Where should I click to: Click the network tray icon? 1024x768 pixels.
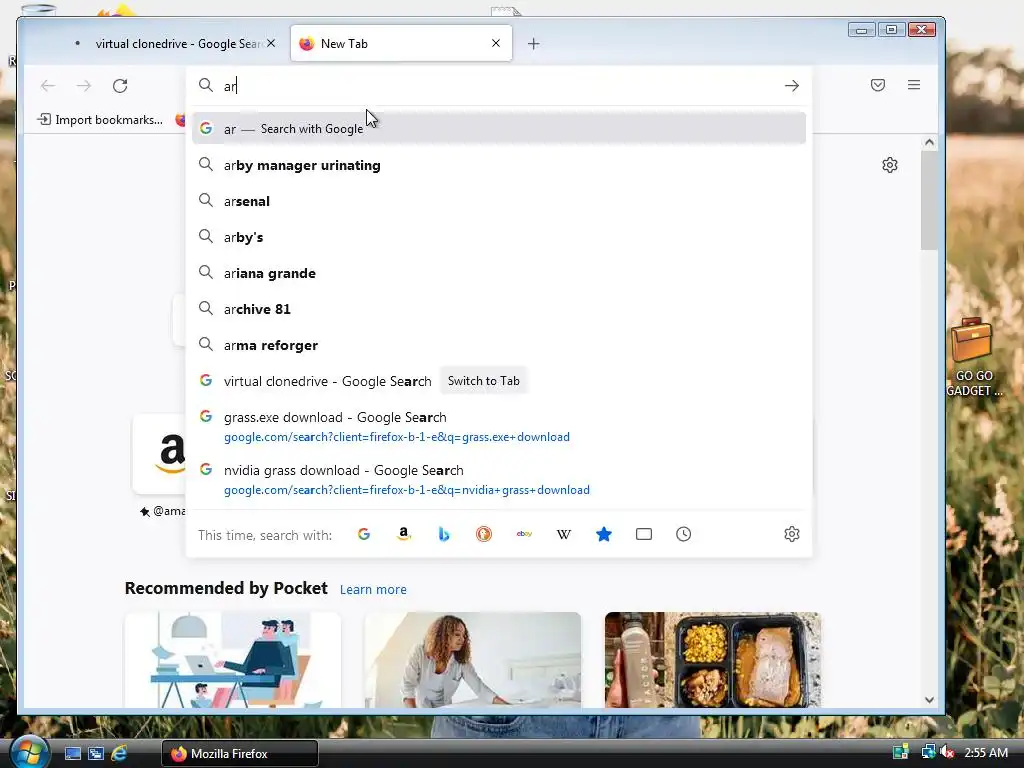point(928,752)
